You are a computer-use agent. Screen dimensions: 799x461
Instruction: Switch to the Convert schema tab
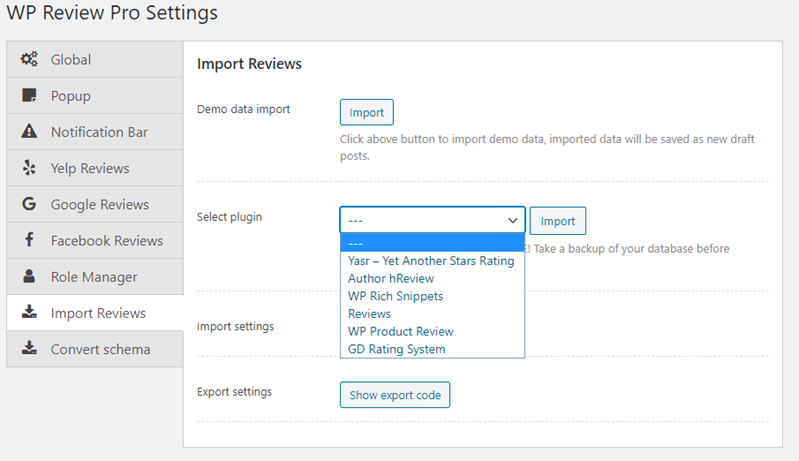[x=95, y=349]
